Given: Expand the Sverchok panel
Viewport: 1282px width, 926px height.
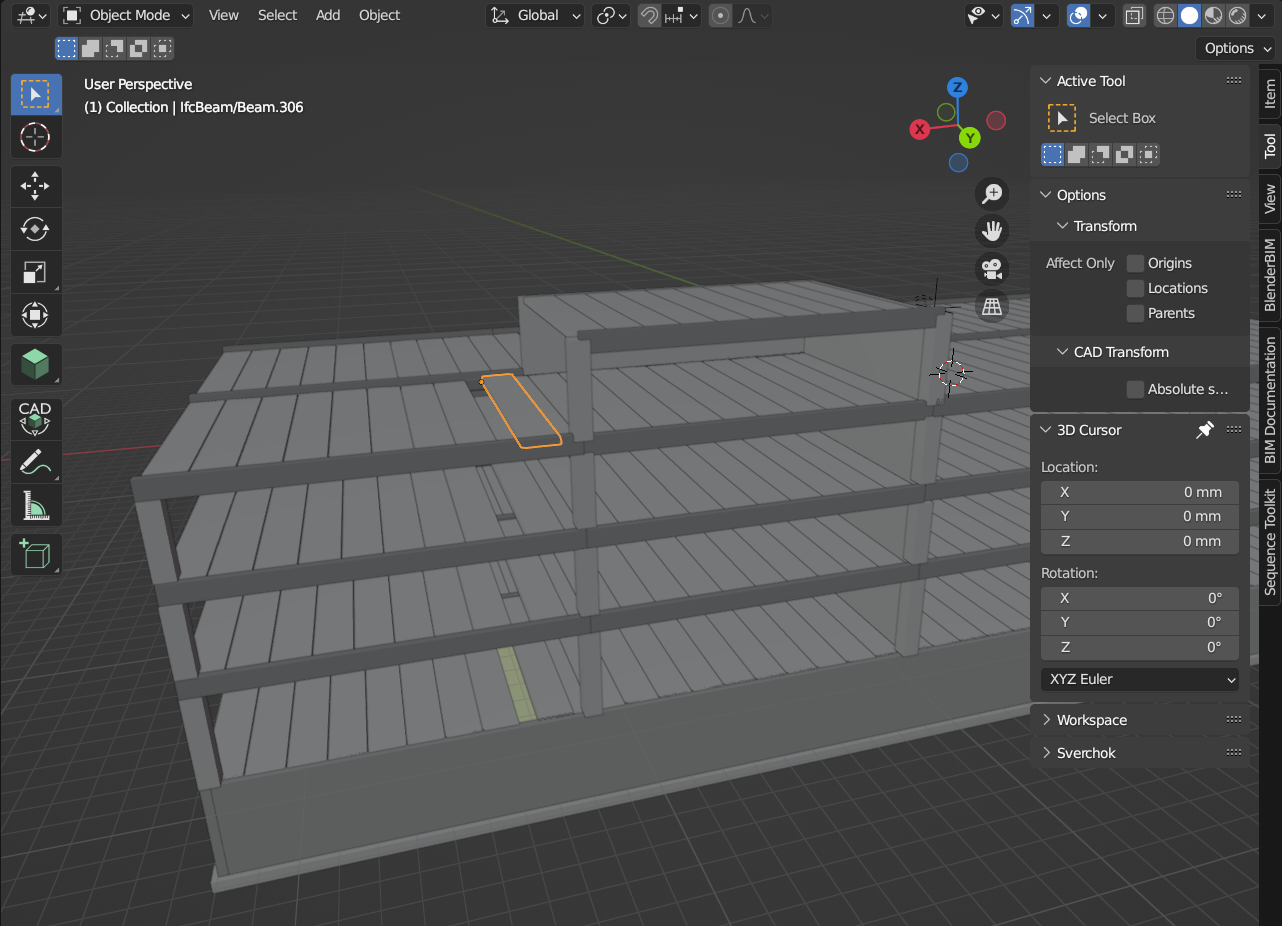Looking at the screenshot, I should coord(1087,752).
